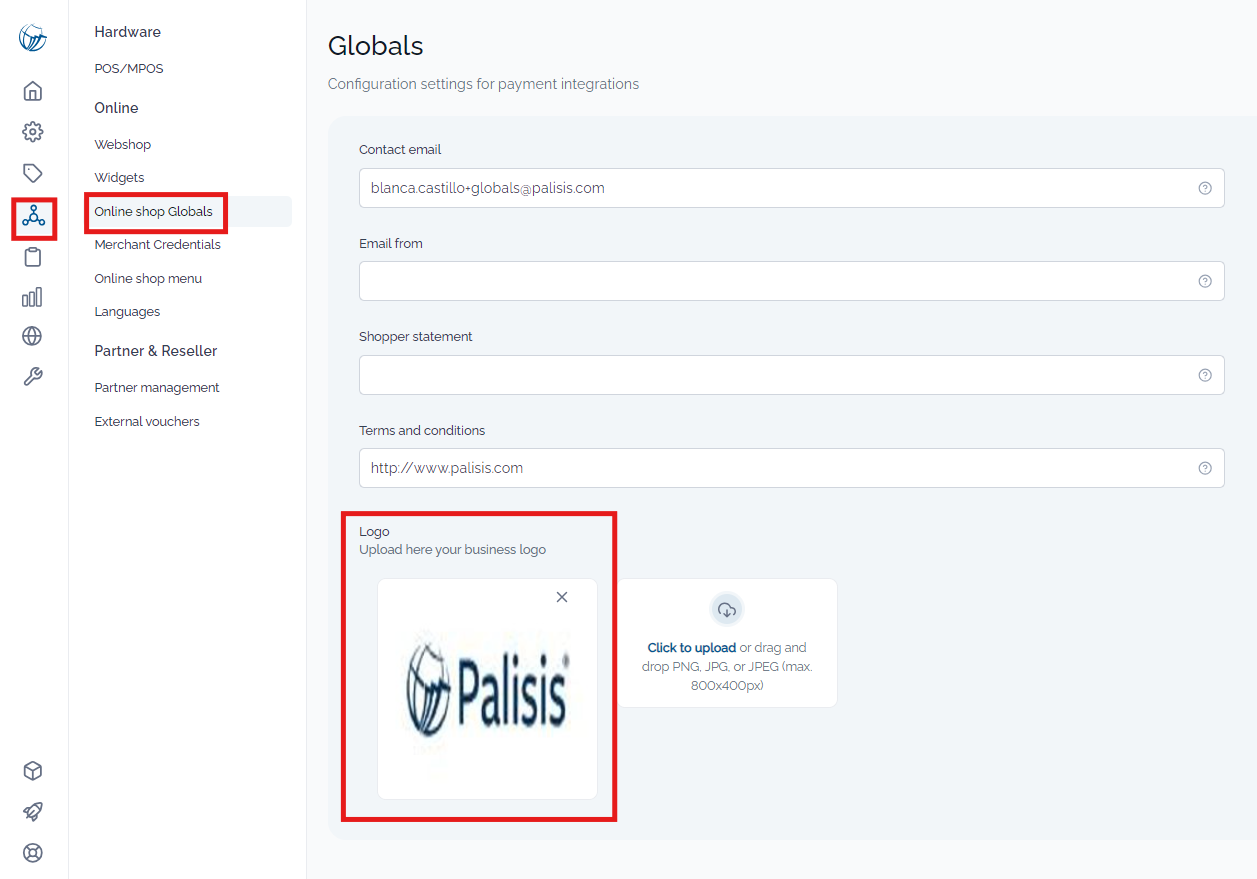Viewport: 1257px width, 879px height.
Task: Open Widgets menu item
Action: 120,178
